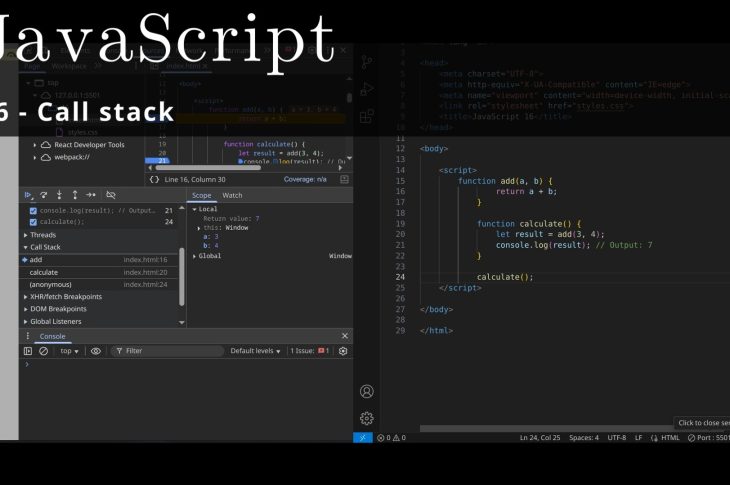The width and height of the screenshot is (730, 485).
Task: Uncheck the console.log(result) breakpoint checkbox
Action: click(x=33, y=211)
